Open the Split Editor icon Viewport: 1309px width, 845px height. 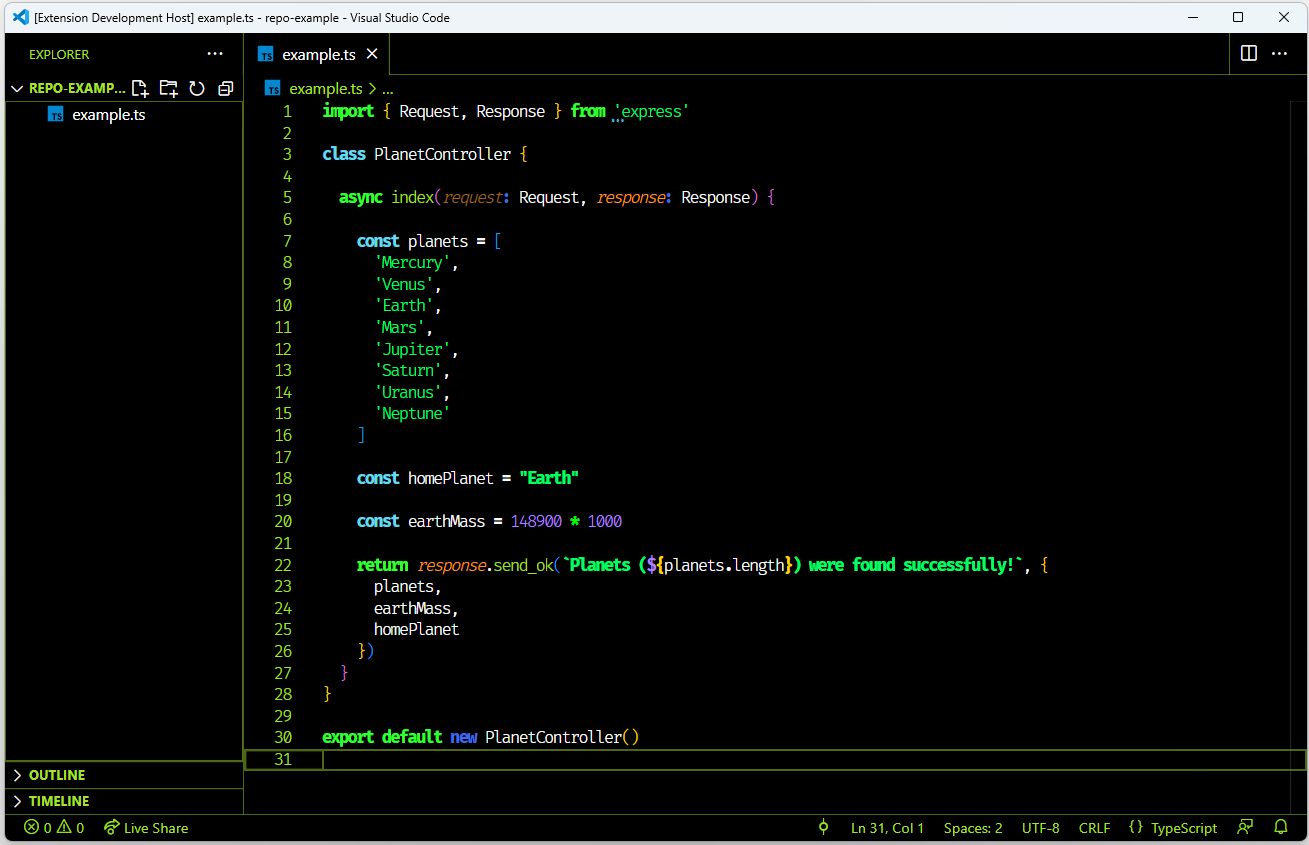click(x=1248, y=53)
